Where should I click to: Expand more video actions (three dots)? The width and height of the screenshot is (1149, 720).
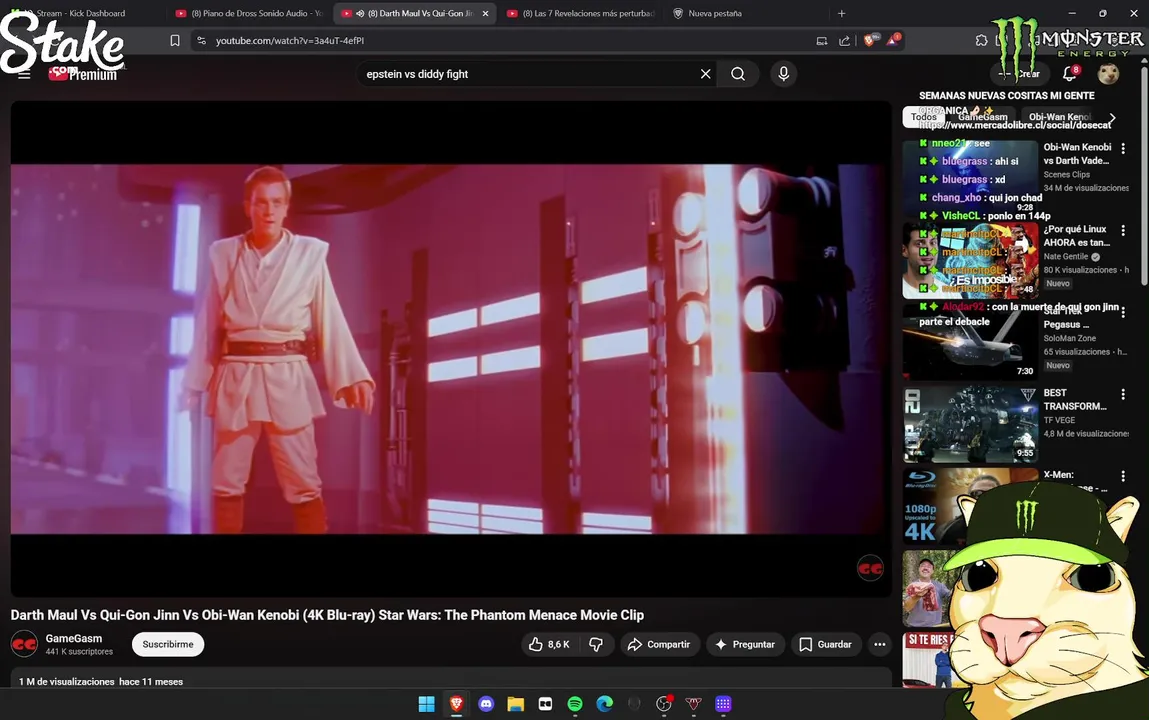click(879, 645)
